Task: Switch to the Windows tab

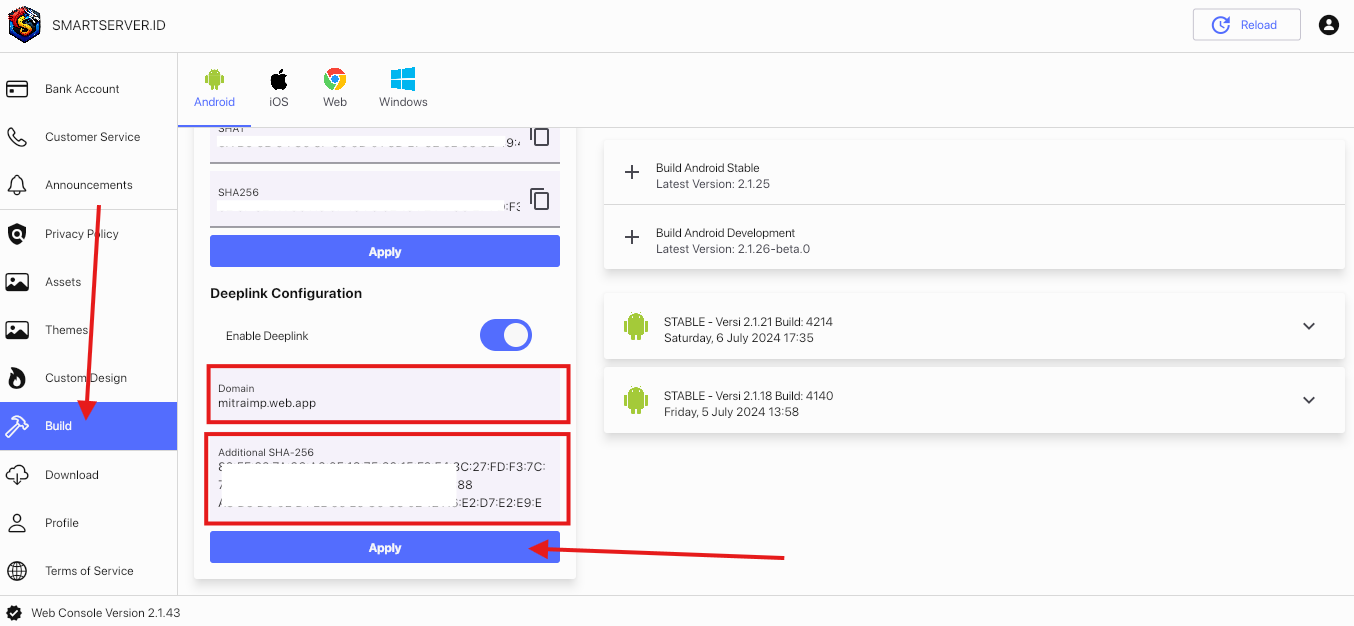Action: [x=402, y=88]
